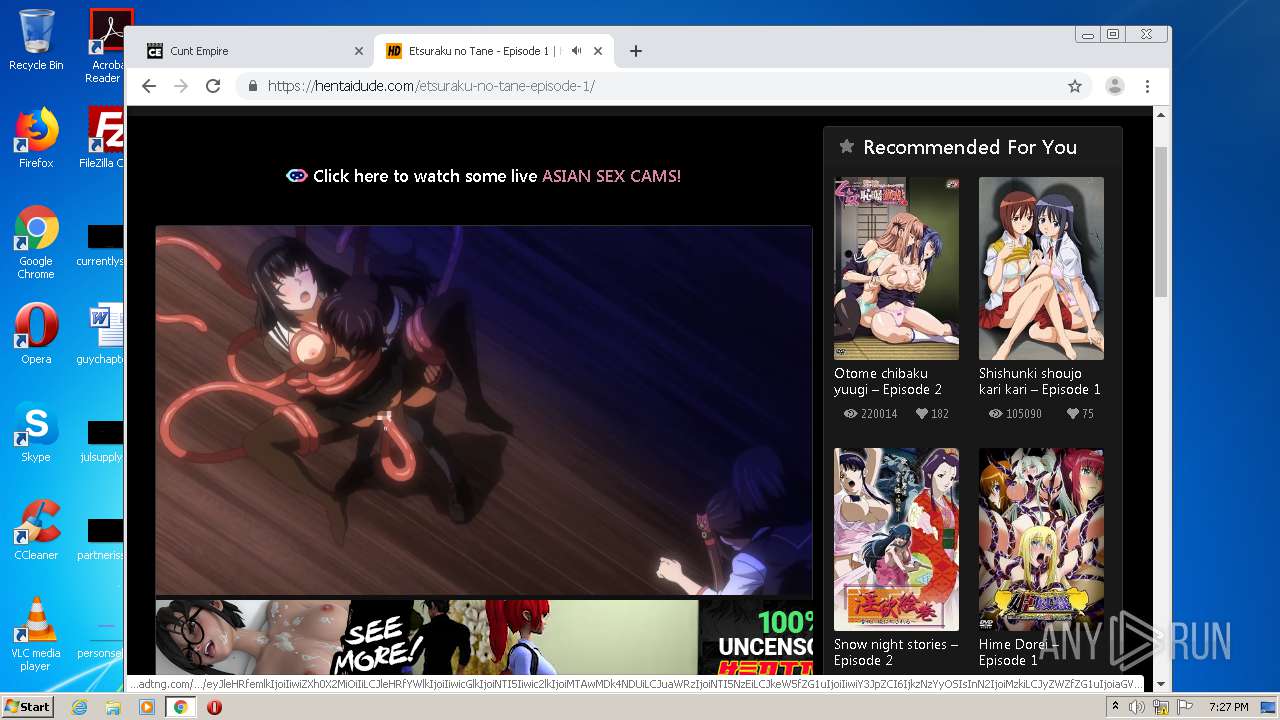View site info via the padlock icon
Viewport: 1280px width, 720px height.
pyautogui.click(x=253, y=86)
